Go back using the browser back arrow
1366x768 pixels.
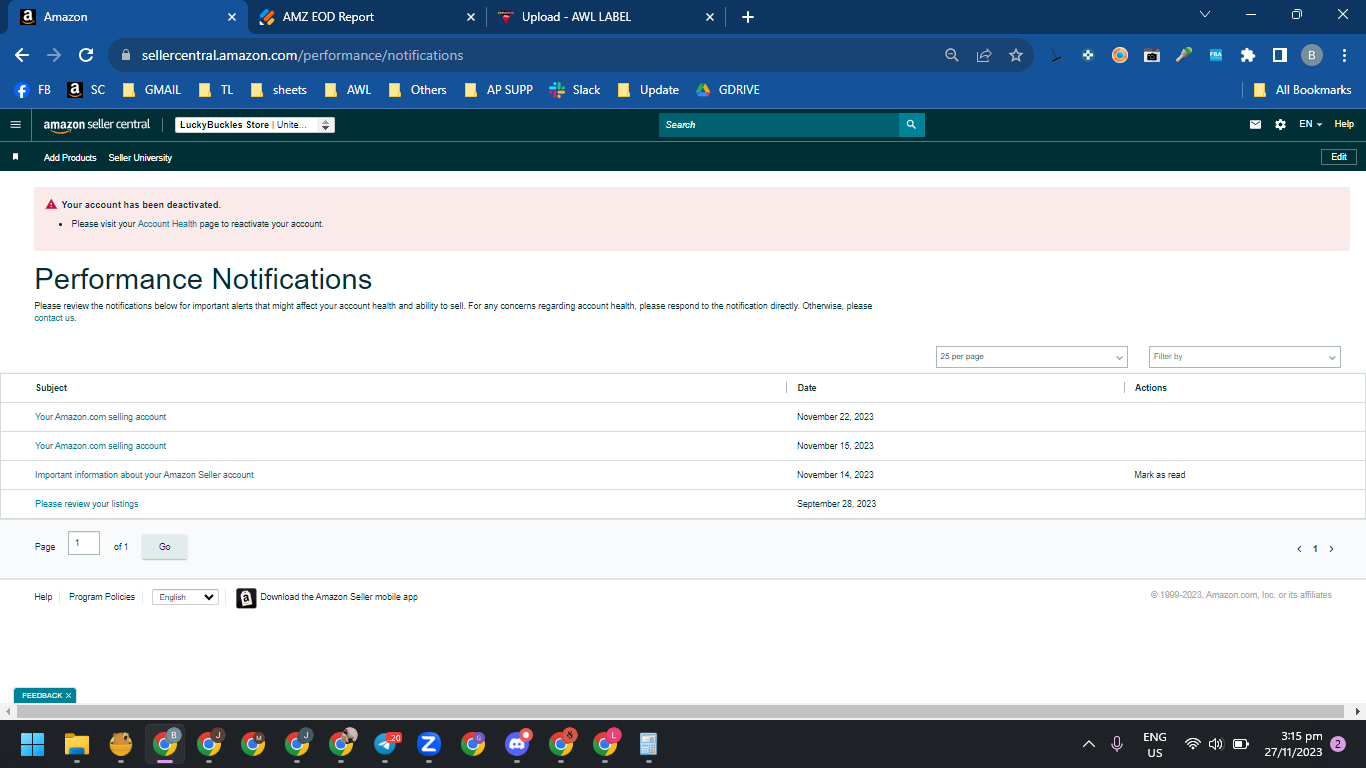pyautogui.click(x=22, y=56)
